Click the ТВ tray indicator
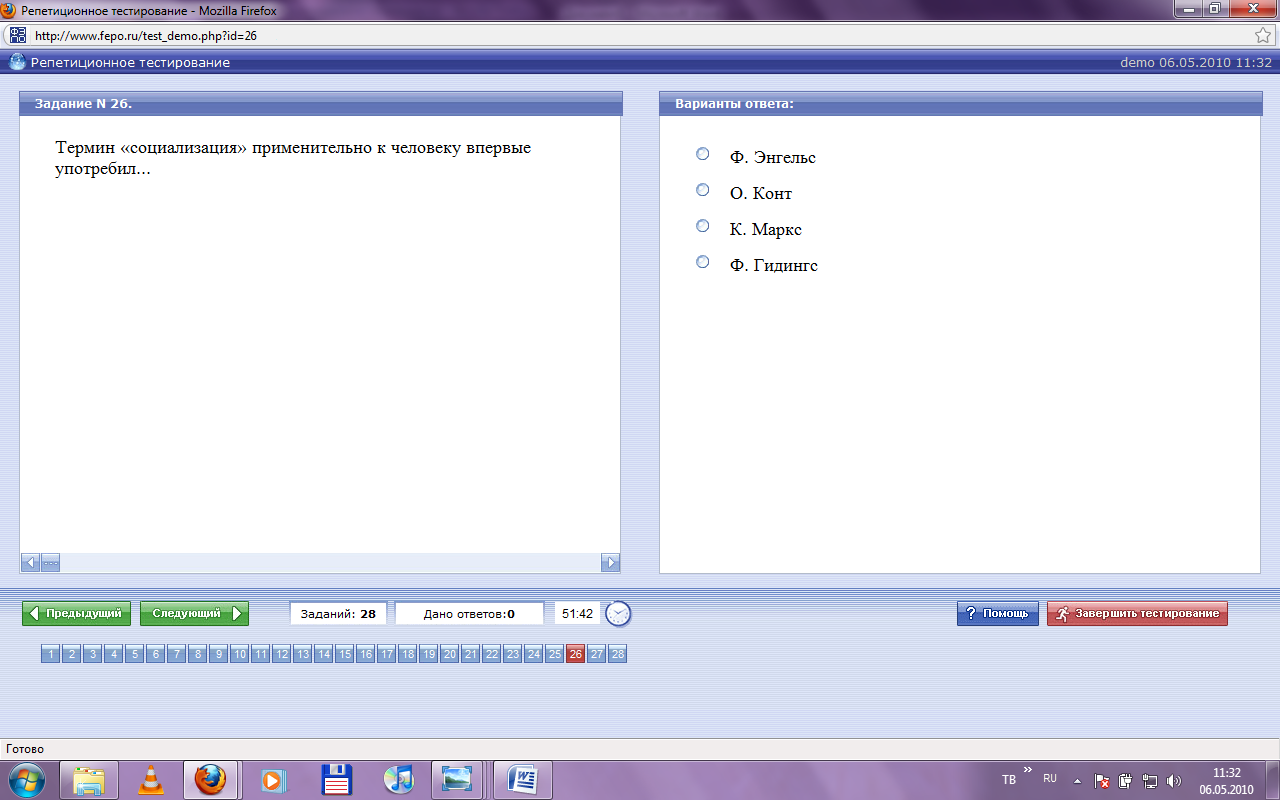1280x800 pixels. (x=1009, y=779)
